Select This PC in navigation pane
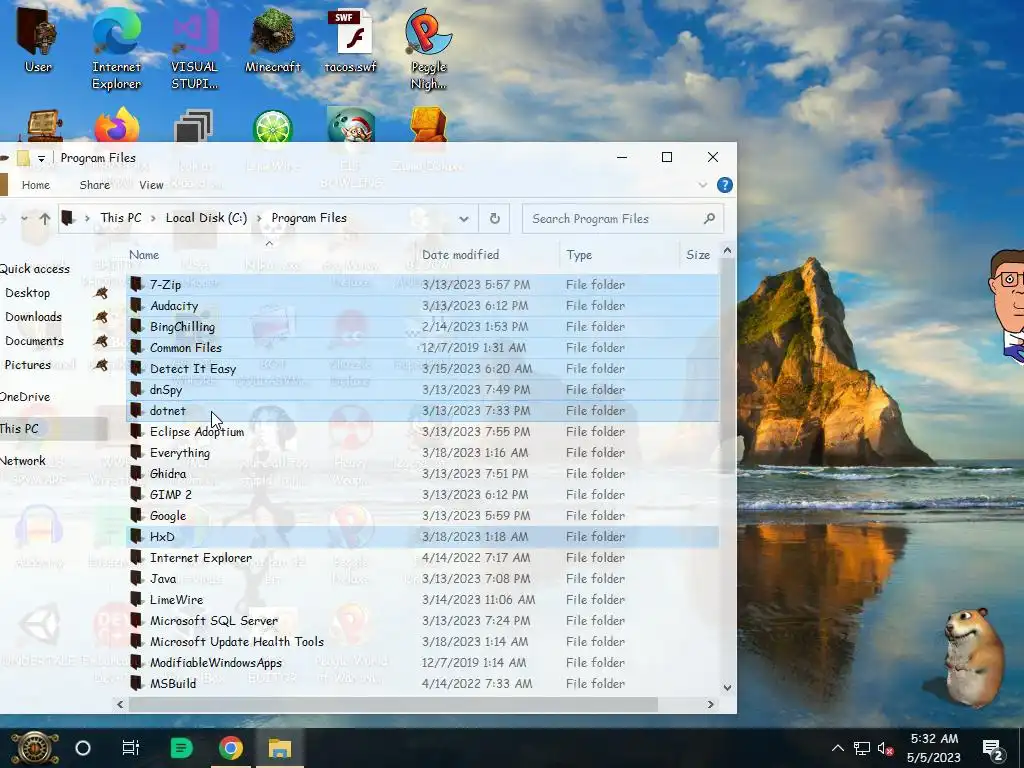This screenshot has height=768, width=1024. click(20, 428)
